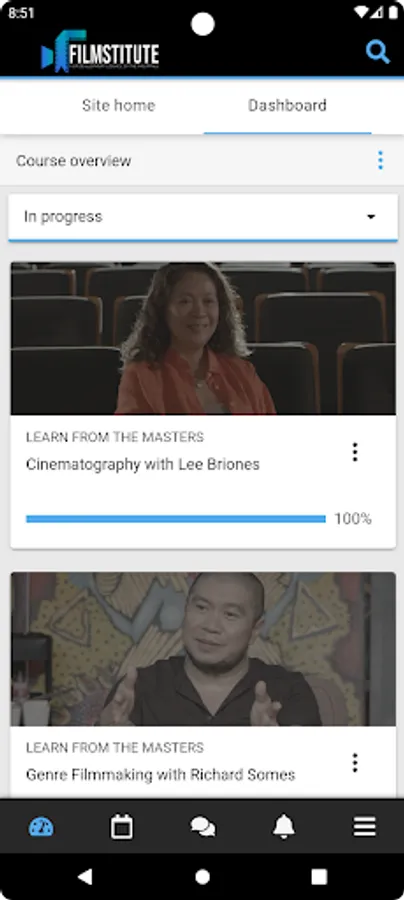Tap the Richard Somes course thumbnail image
This screenshot has height=900, width=404.
coord(203,649)
